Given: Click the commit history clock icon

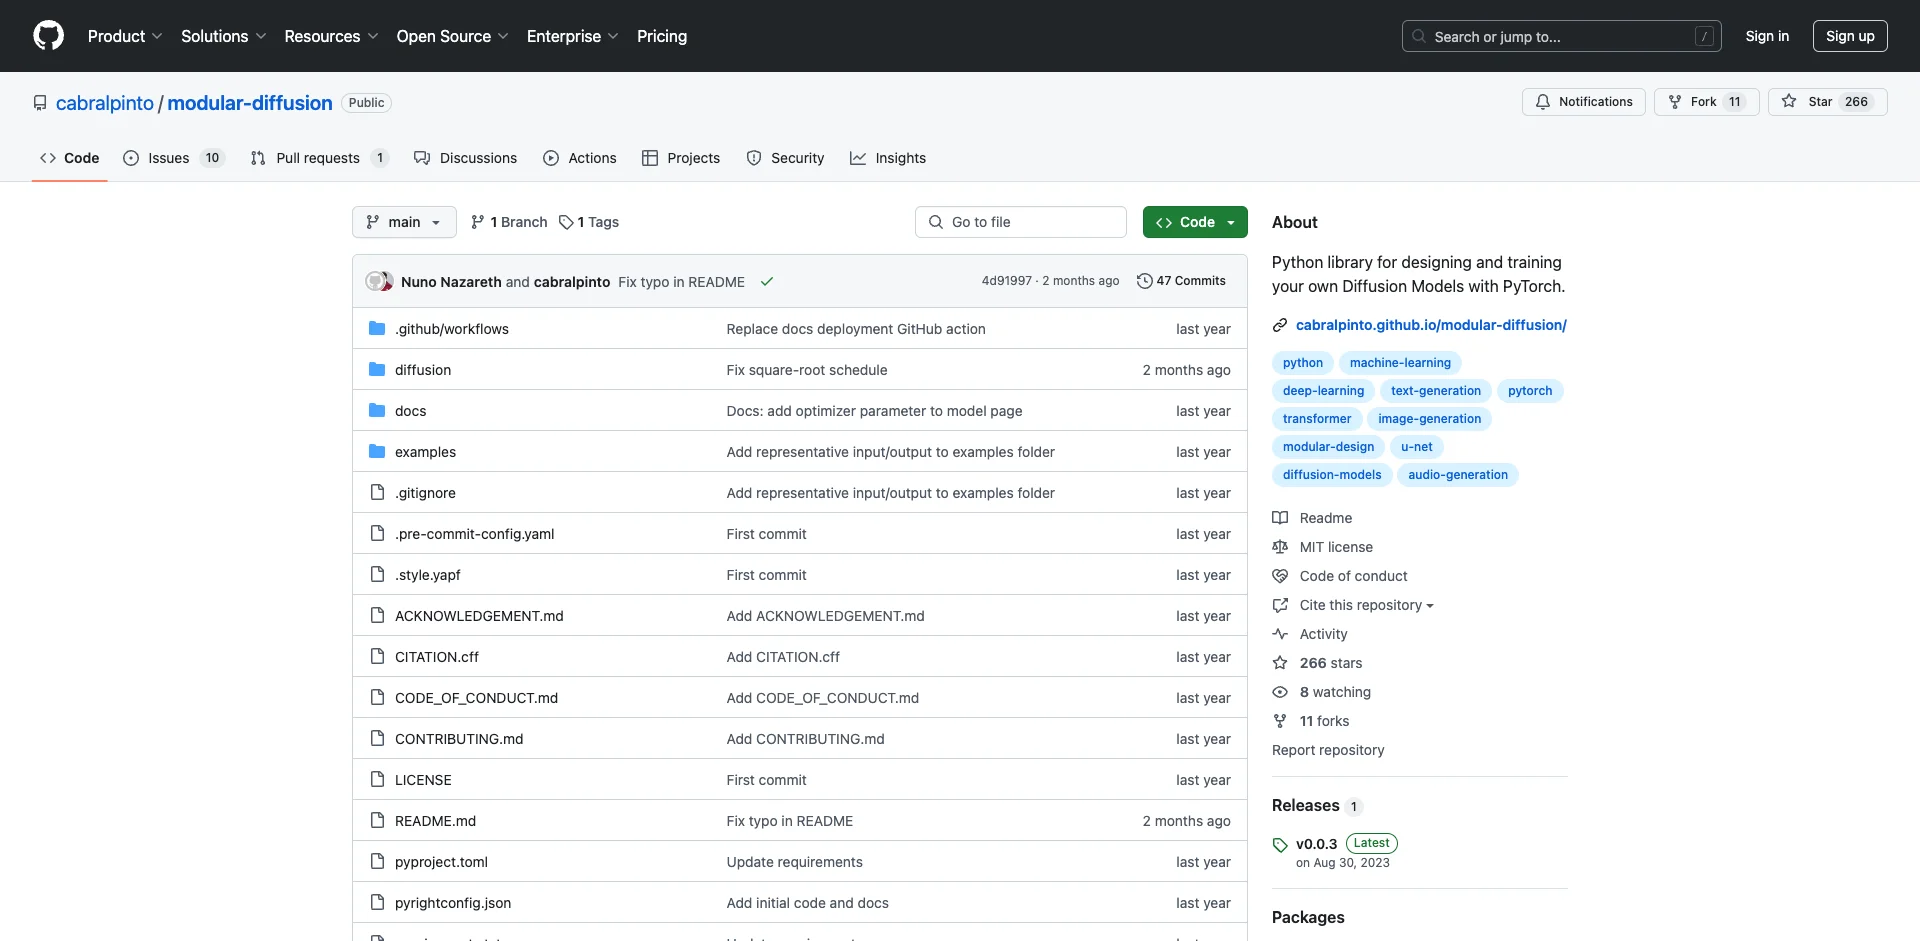Looking at the screenshot, I should (1144, 281).
